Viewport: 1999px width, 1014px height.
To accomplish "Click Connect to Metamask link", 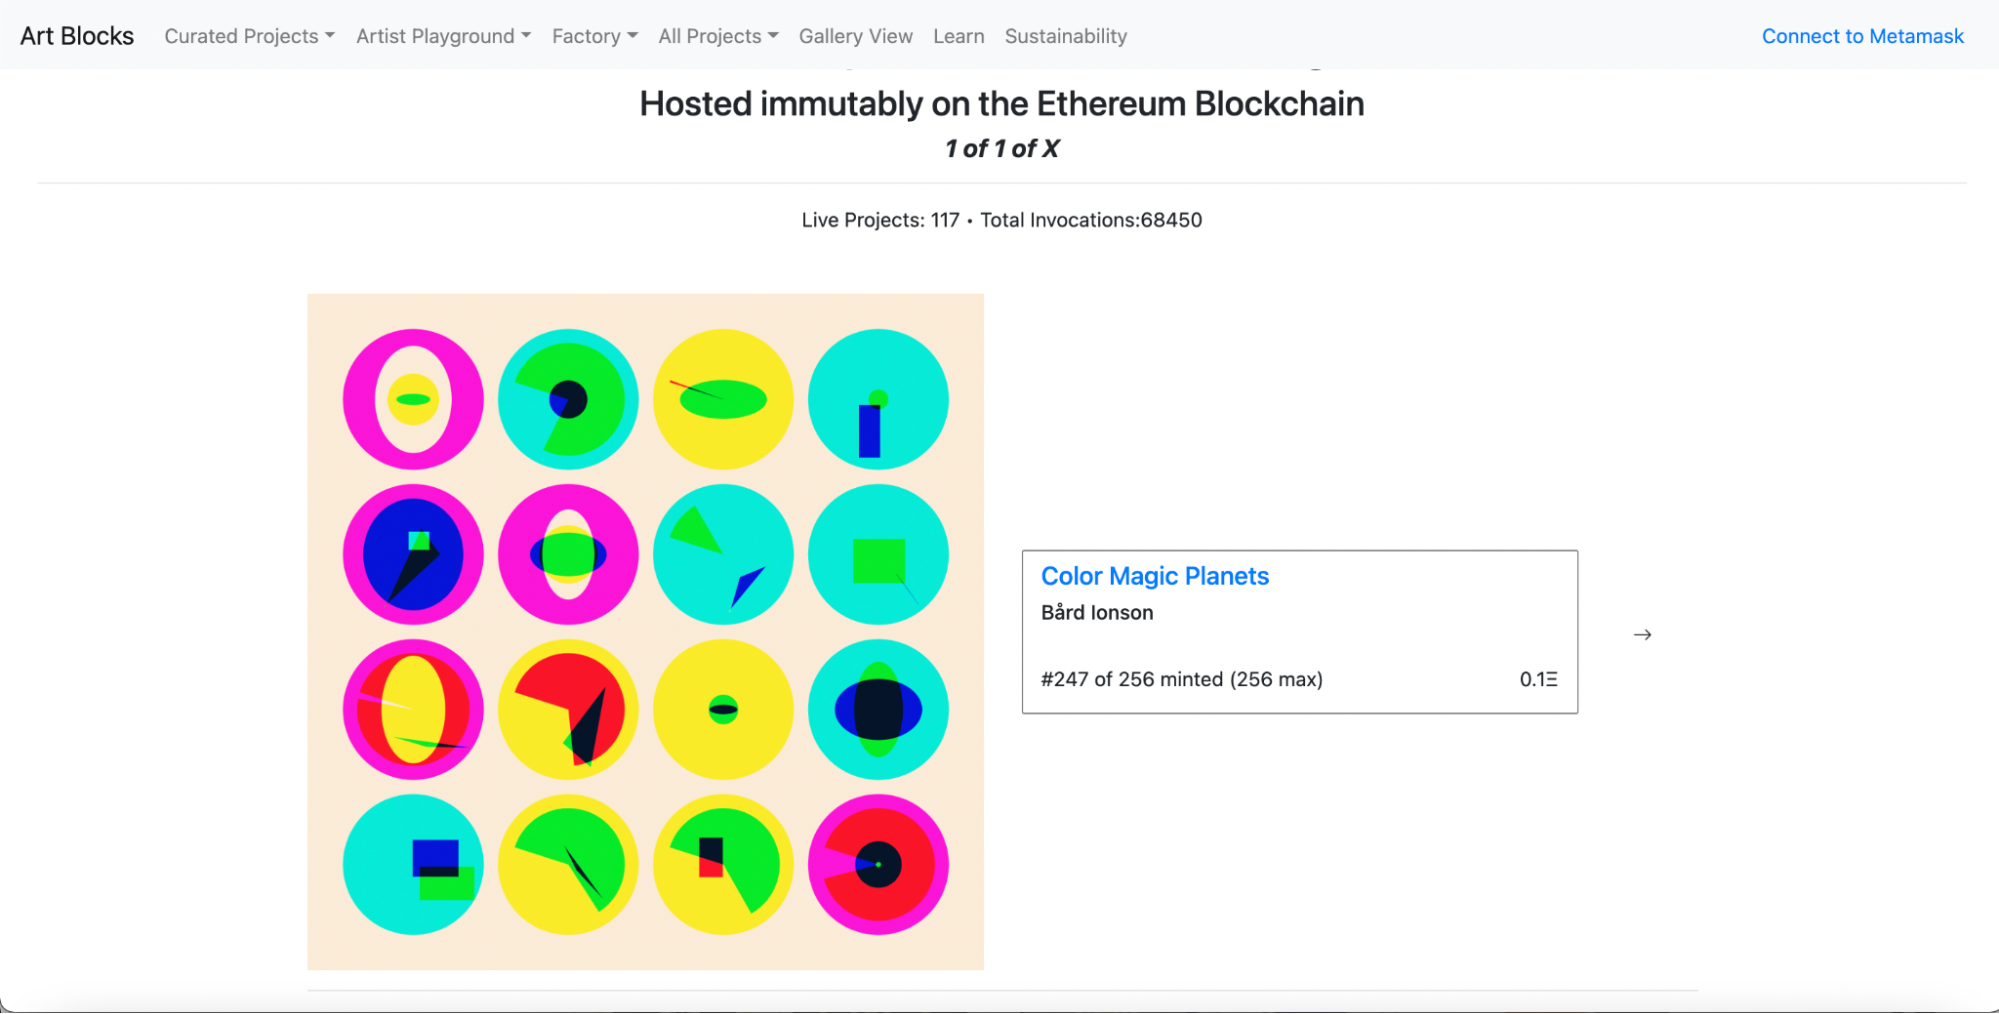I will coord(1863,36).
